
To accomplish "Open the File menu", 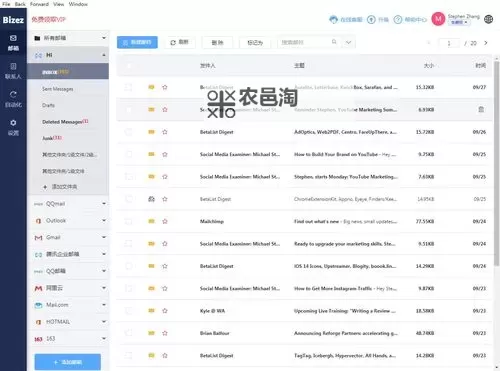I will (6, 4).
